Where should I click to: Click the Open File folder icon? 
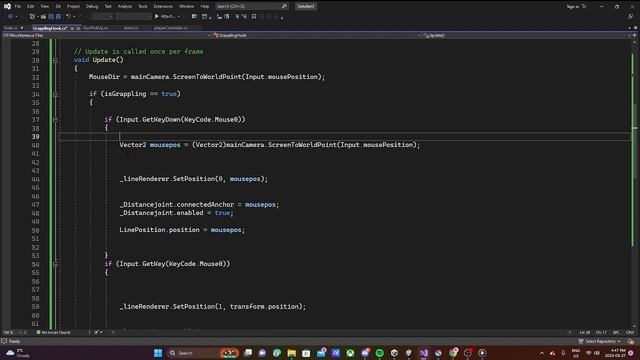pyautogui.click(x=43, y=16)
